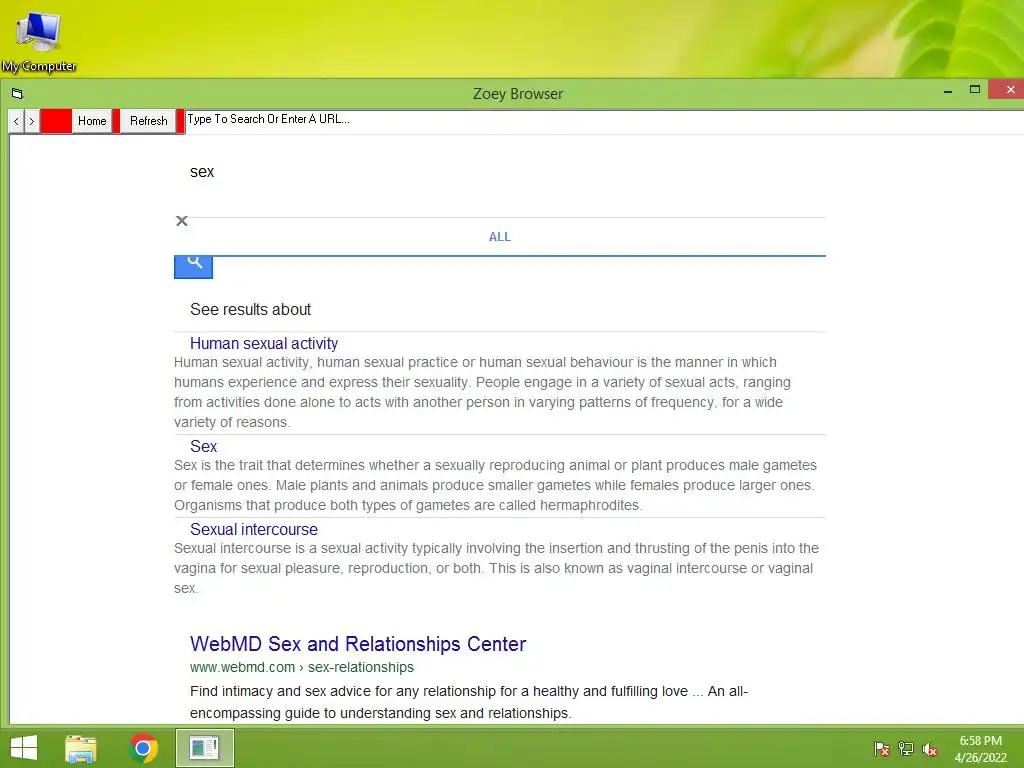Image resolution: width=1024 pixels, height=768 pixels.
Task: Open Action Center flag tray icon
Action: 882,749
